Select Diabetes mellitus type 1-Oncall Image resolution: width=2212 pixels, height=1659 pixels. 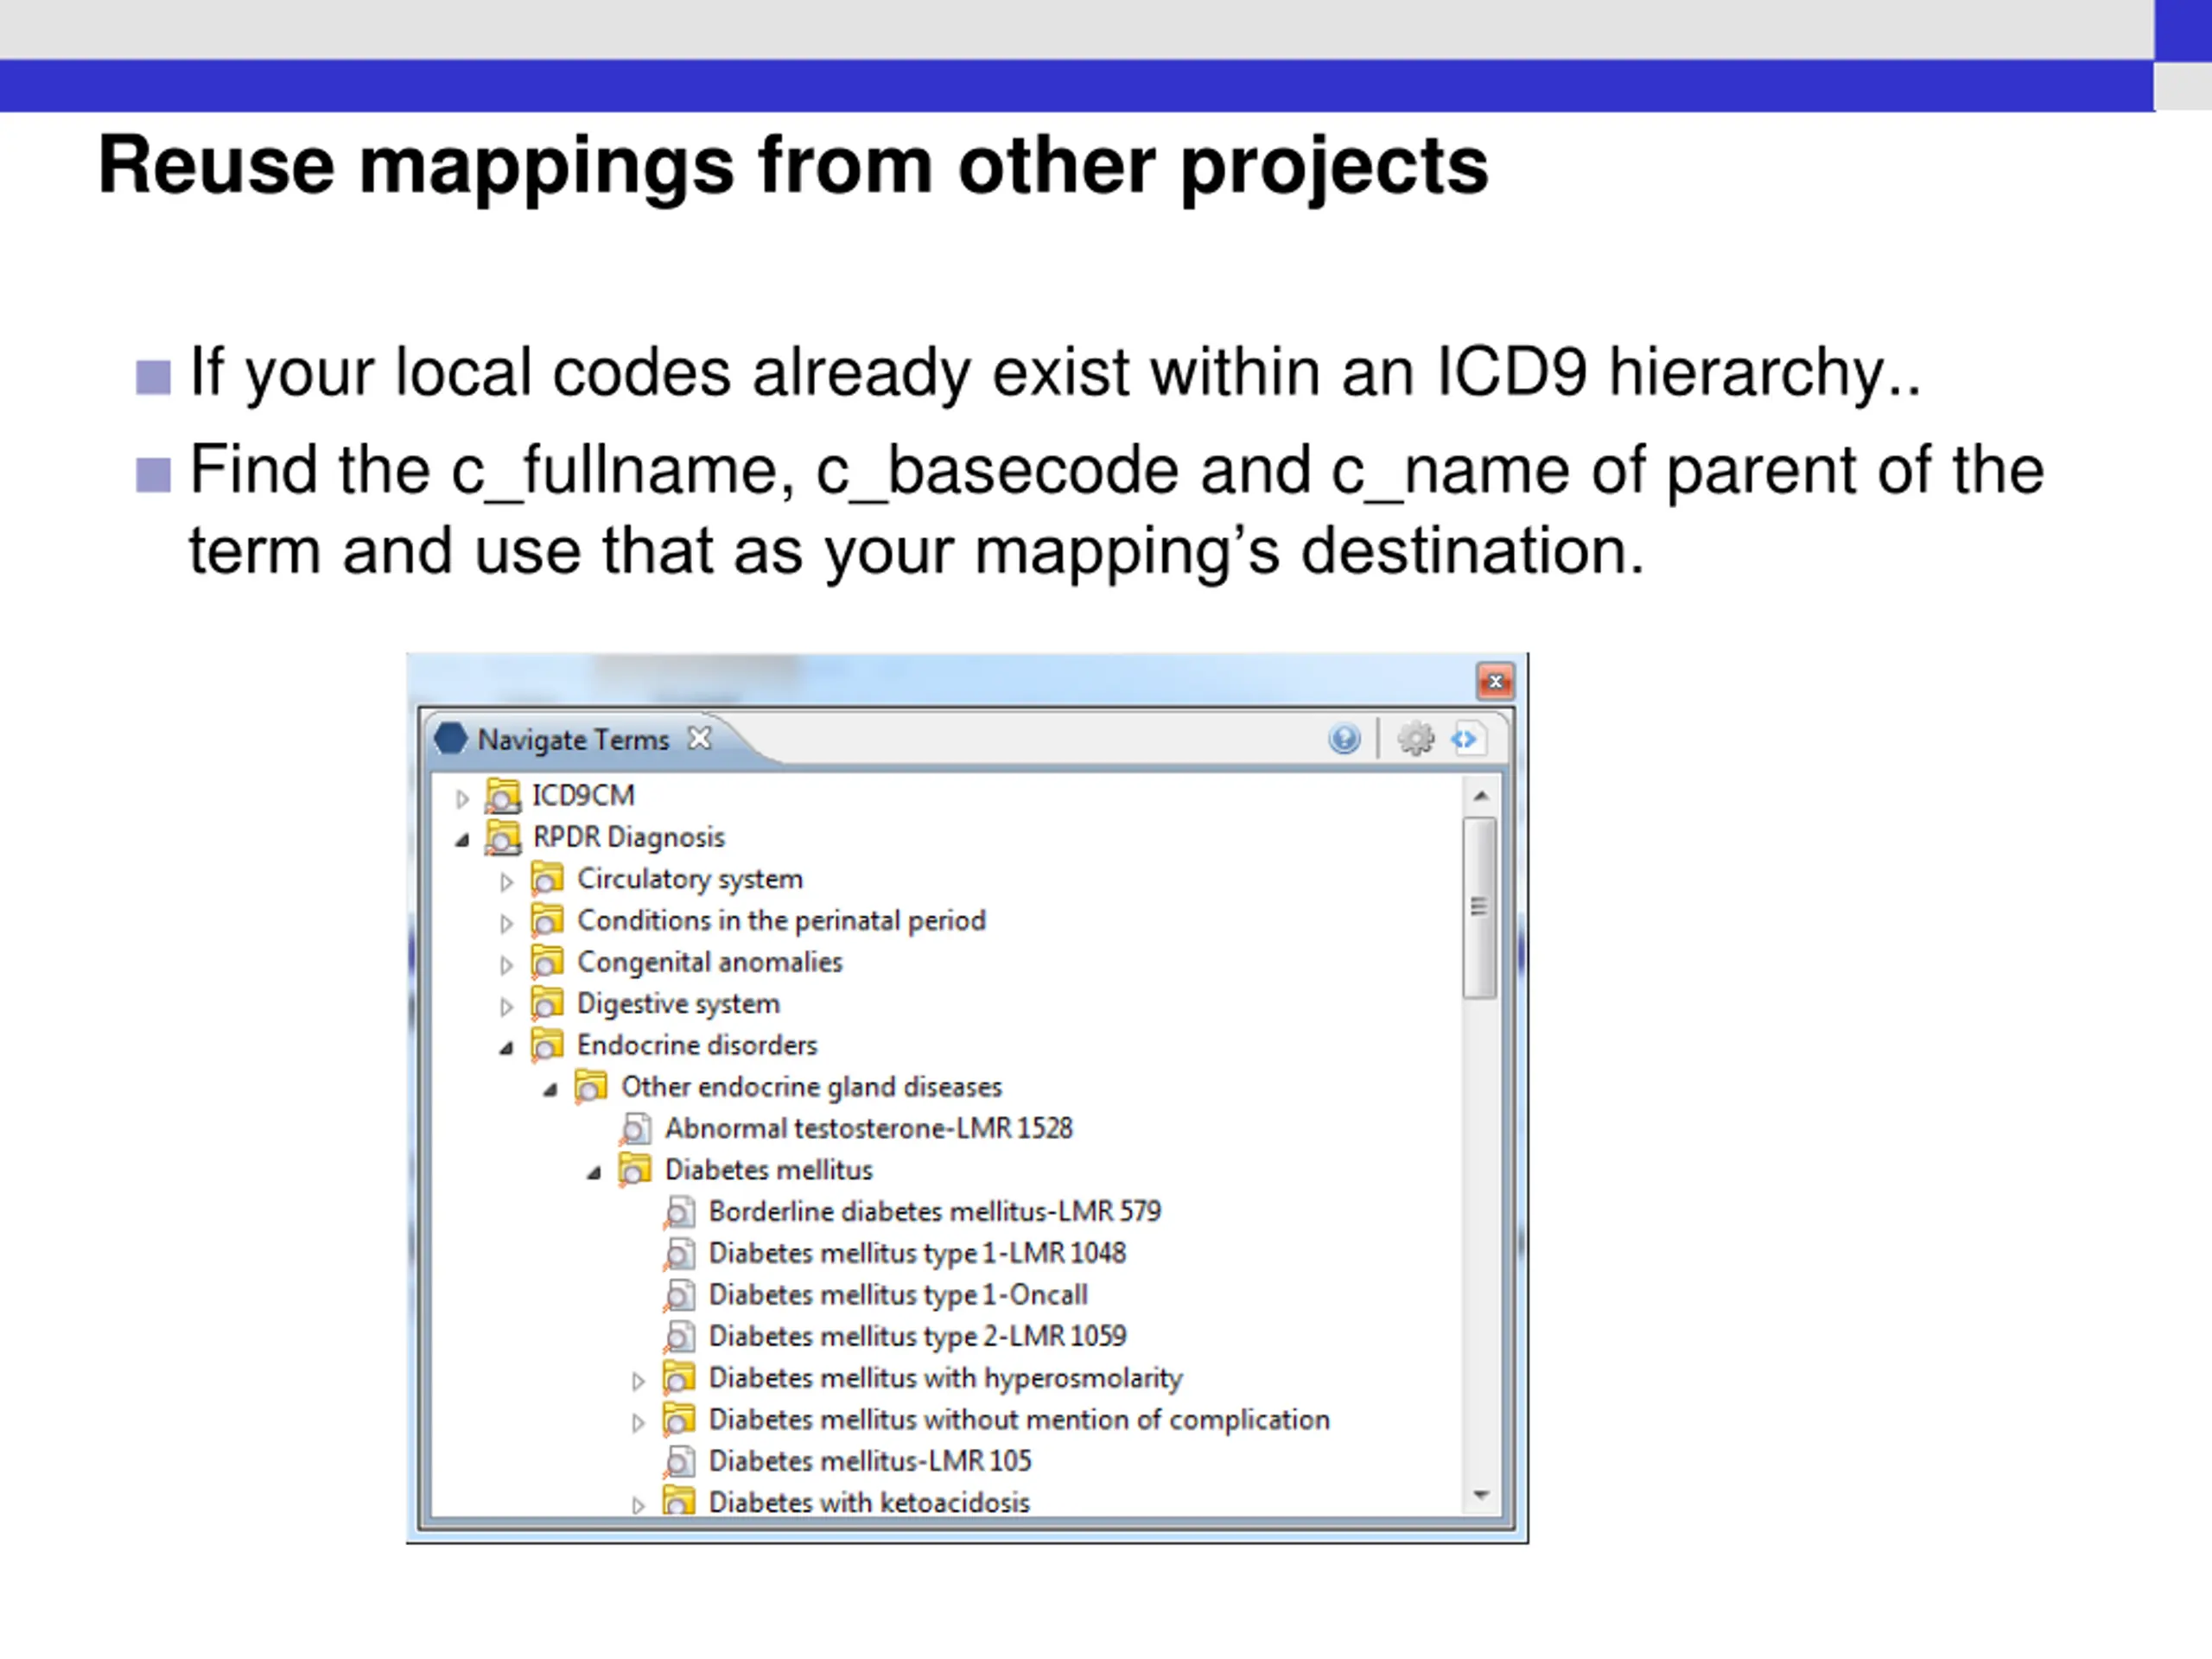[x=898, y=1295]
